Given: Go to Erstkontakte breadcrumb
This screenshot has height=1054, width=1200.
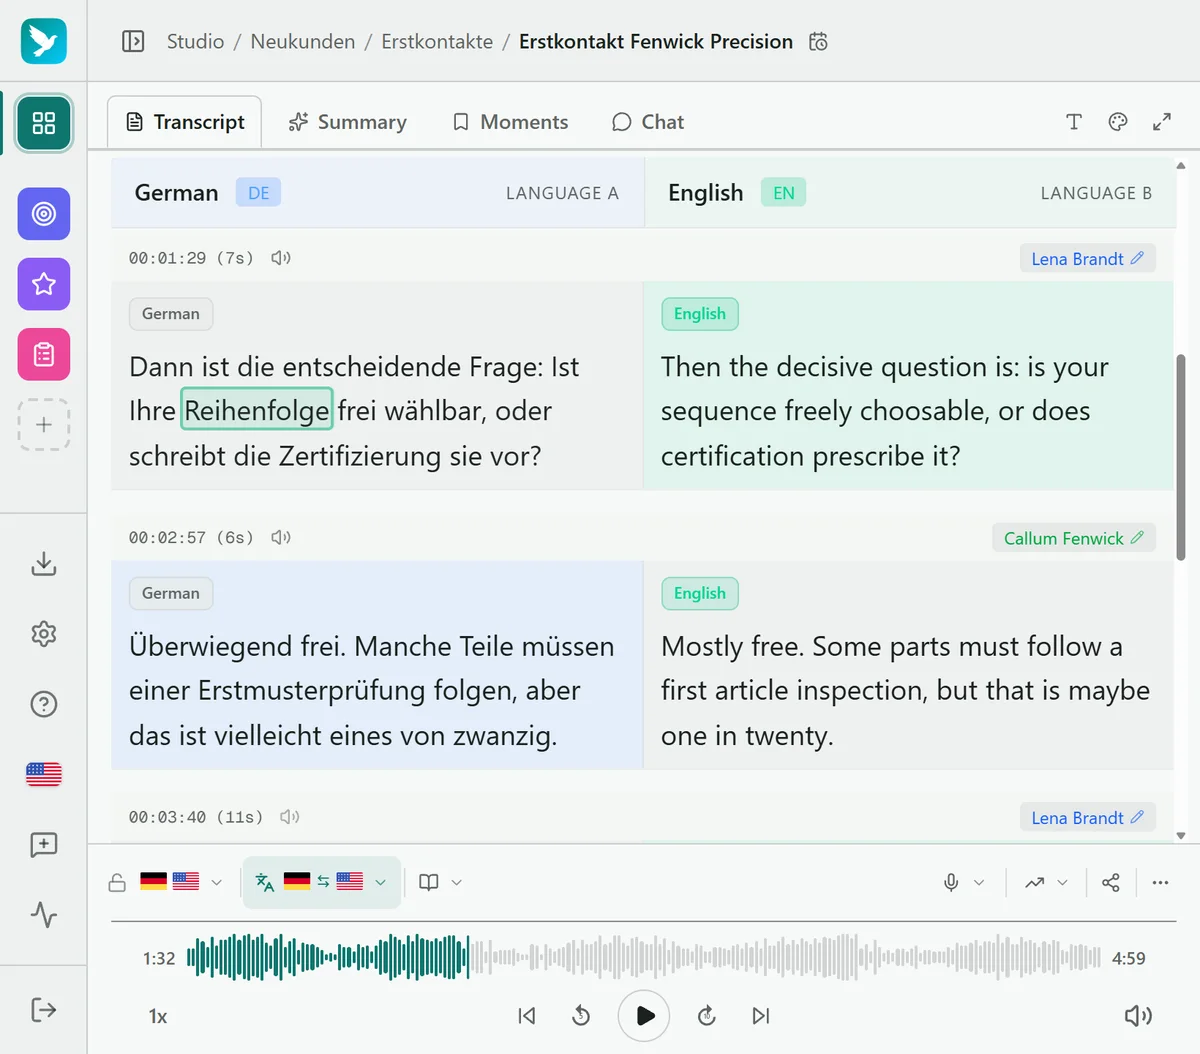Looking at the screenshot, I should [x=437, y=41].
